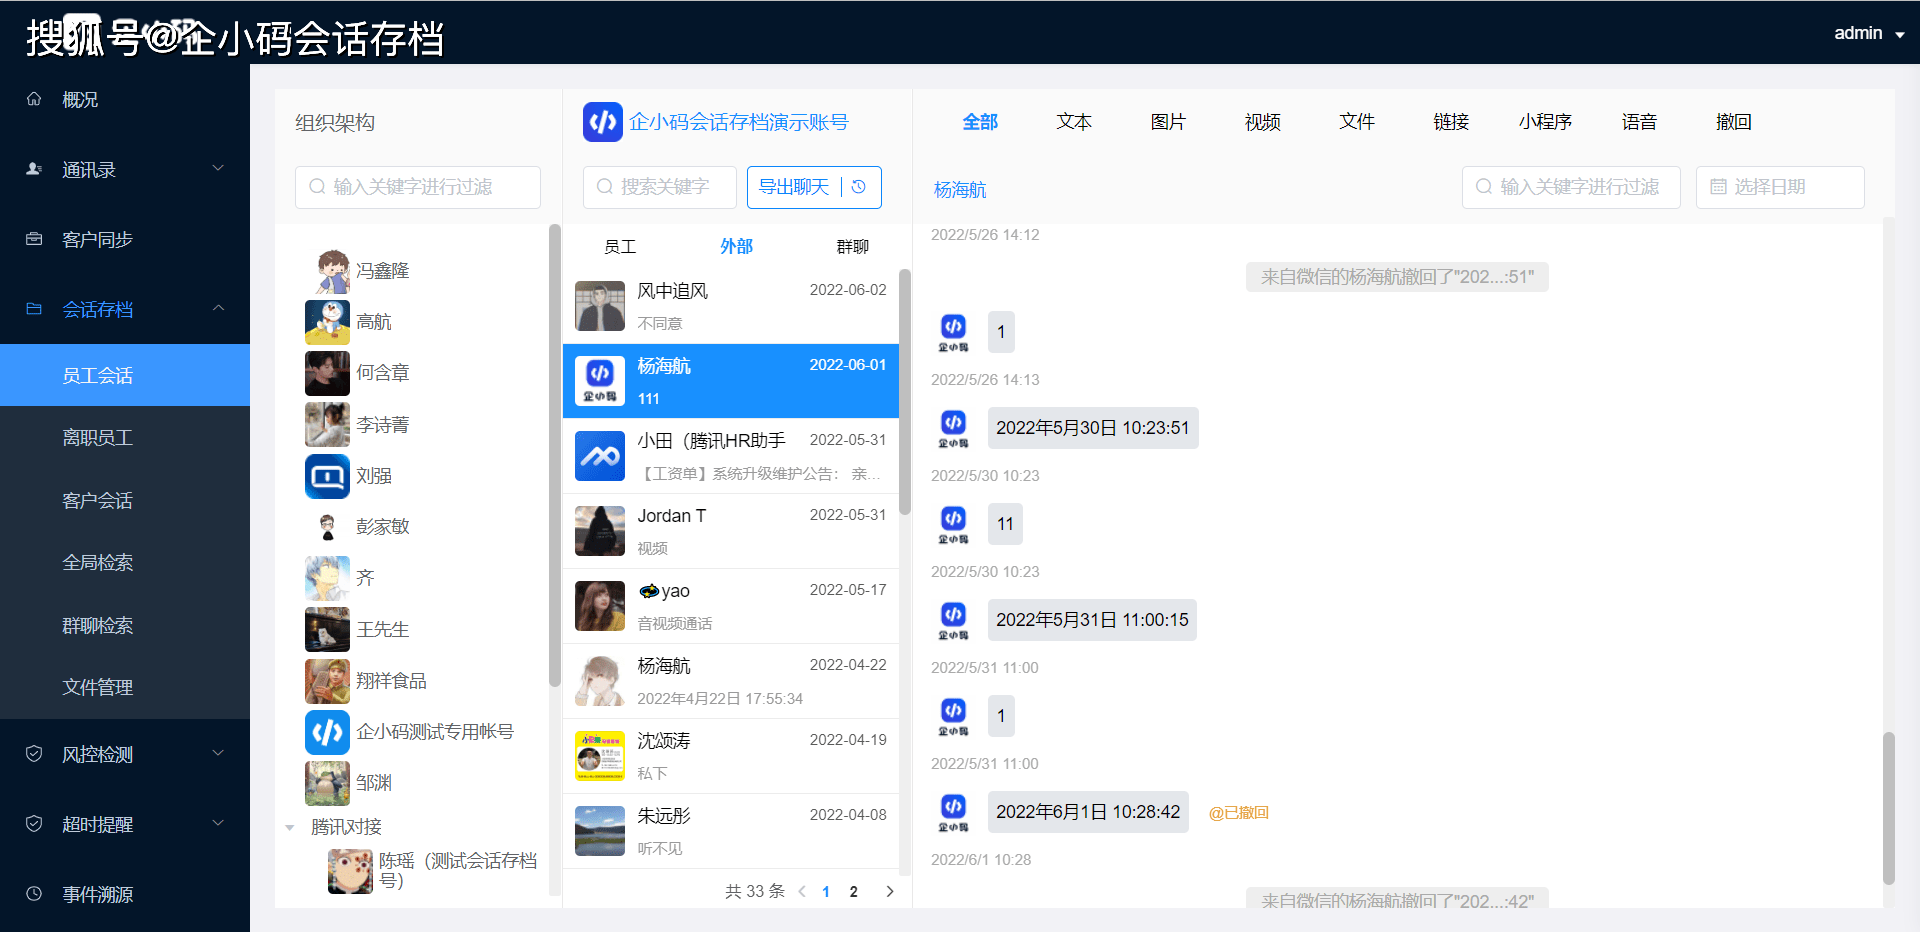Screen dimensions: 1920x932
Task: Click sender avatar beside message 11
Action: tap(953, 524)
